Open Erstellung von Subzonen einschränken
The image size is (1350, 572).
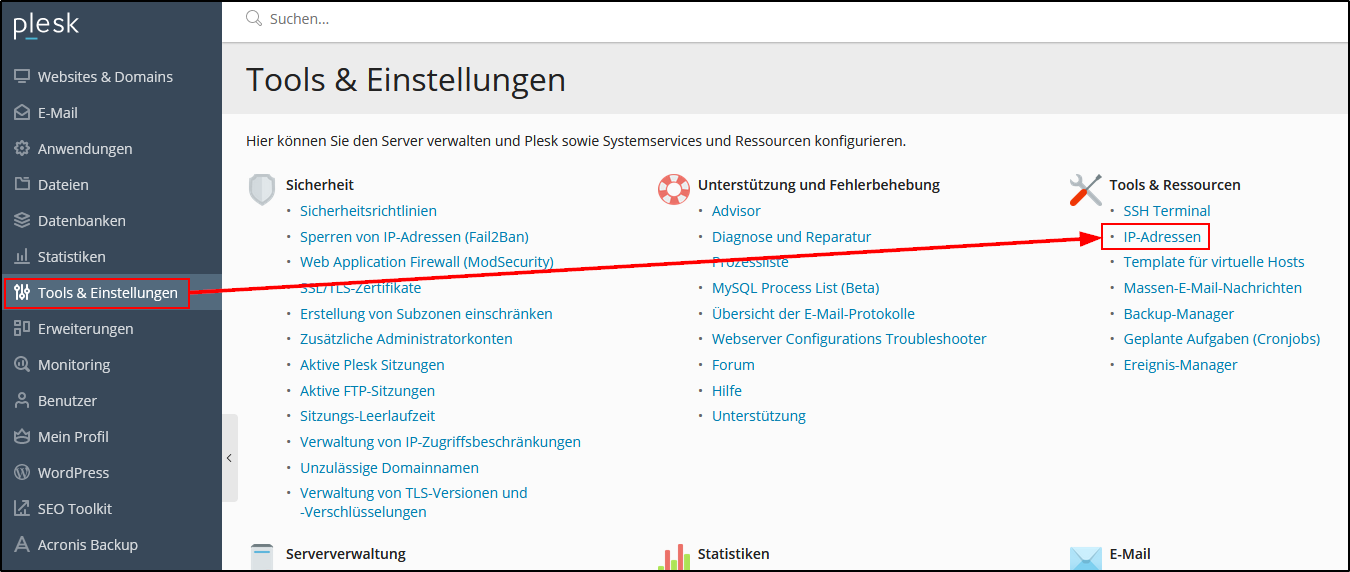[x=426, y=314]
